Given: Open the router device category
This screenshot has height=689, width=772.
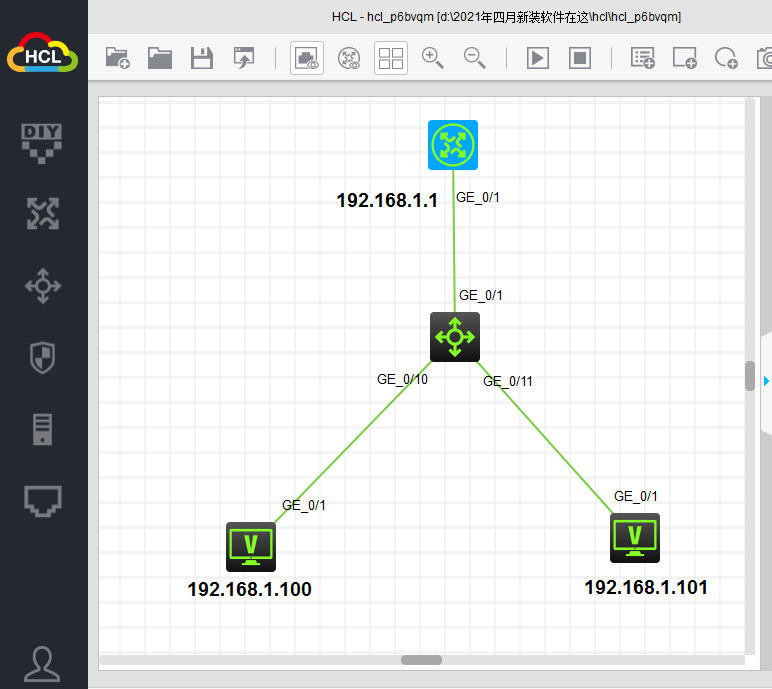Looking at the screenshot, I should pyautogui.click(x=43, y=213).
